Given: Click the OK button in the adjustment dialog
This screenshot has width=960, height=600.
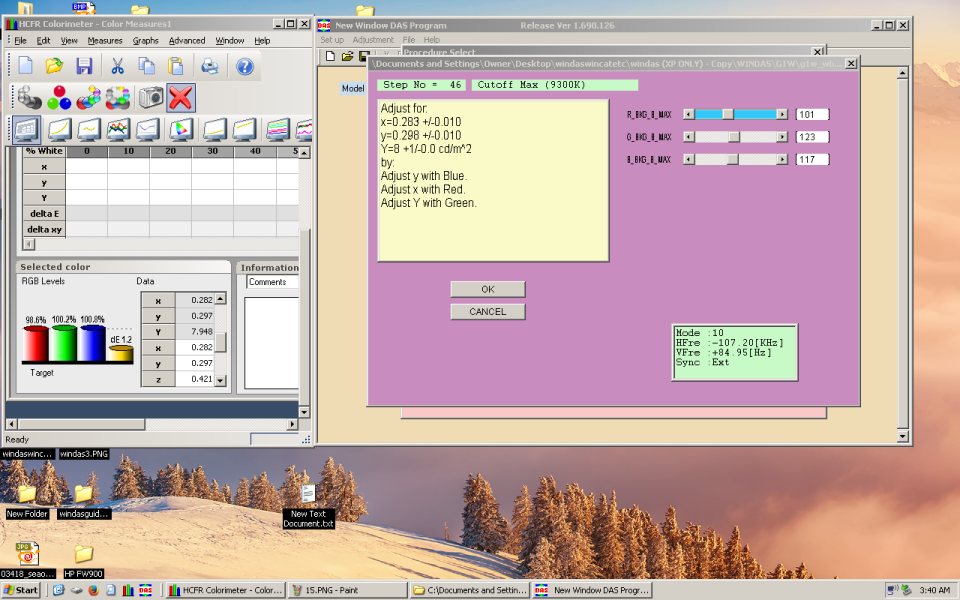Looking at the screenshot, I should (x=487, y=289).
